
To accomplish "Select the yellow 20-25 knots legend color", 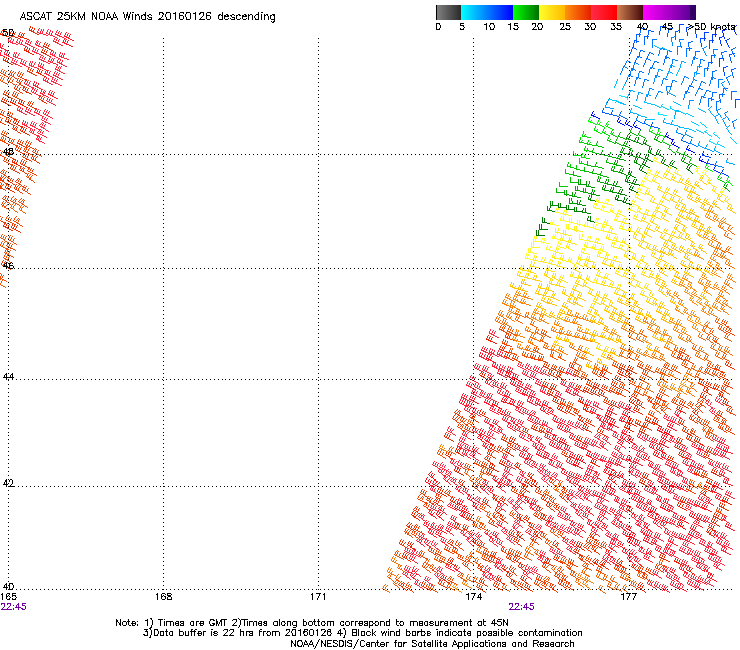I will coord(552,12).
